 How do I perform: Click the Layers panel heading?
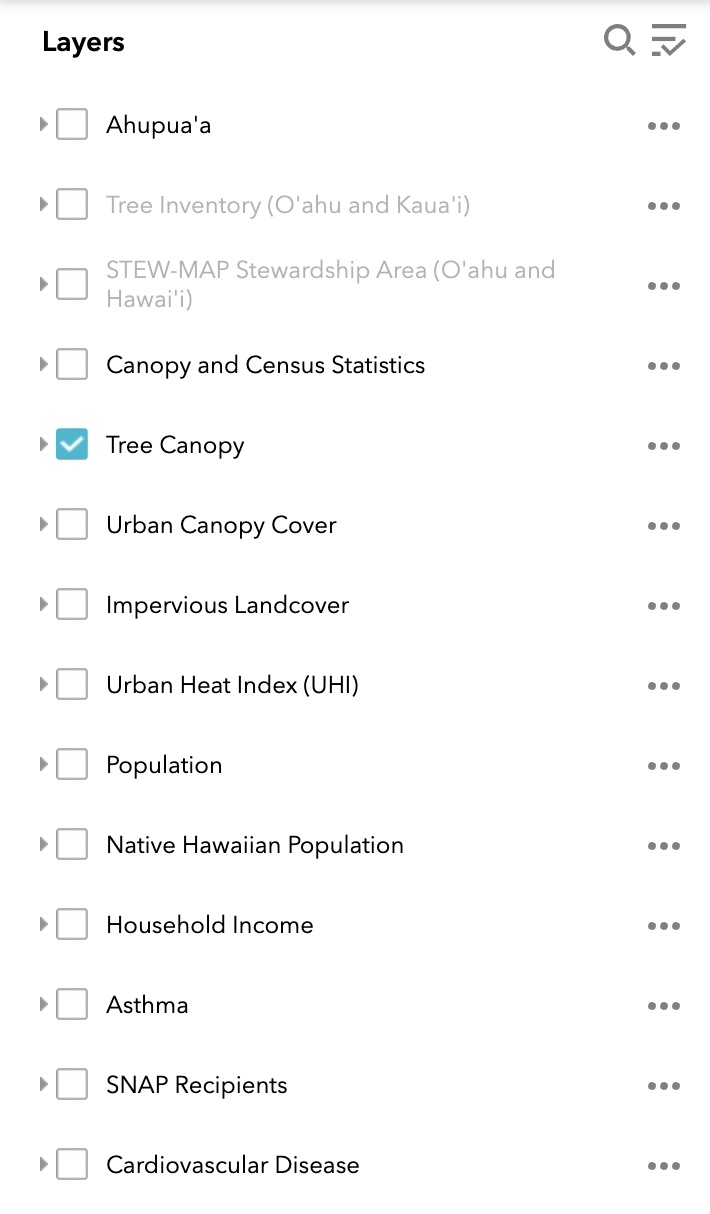click(x=83, y=42)
